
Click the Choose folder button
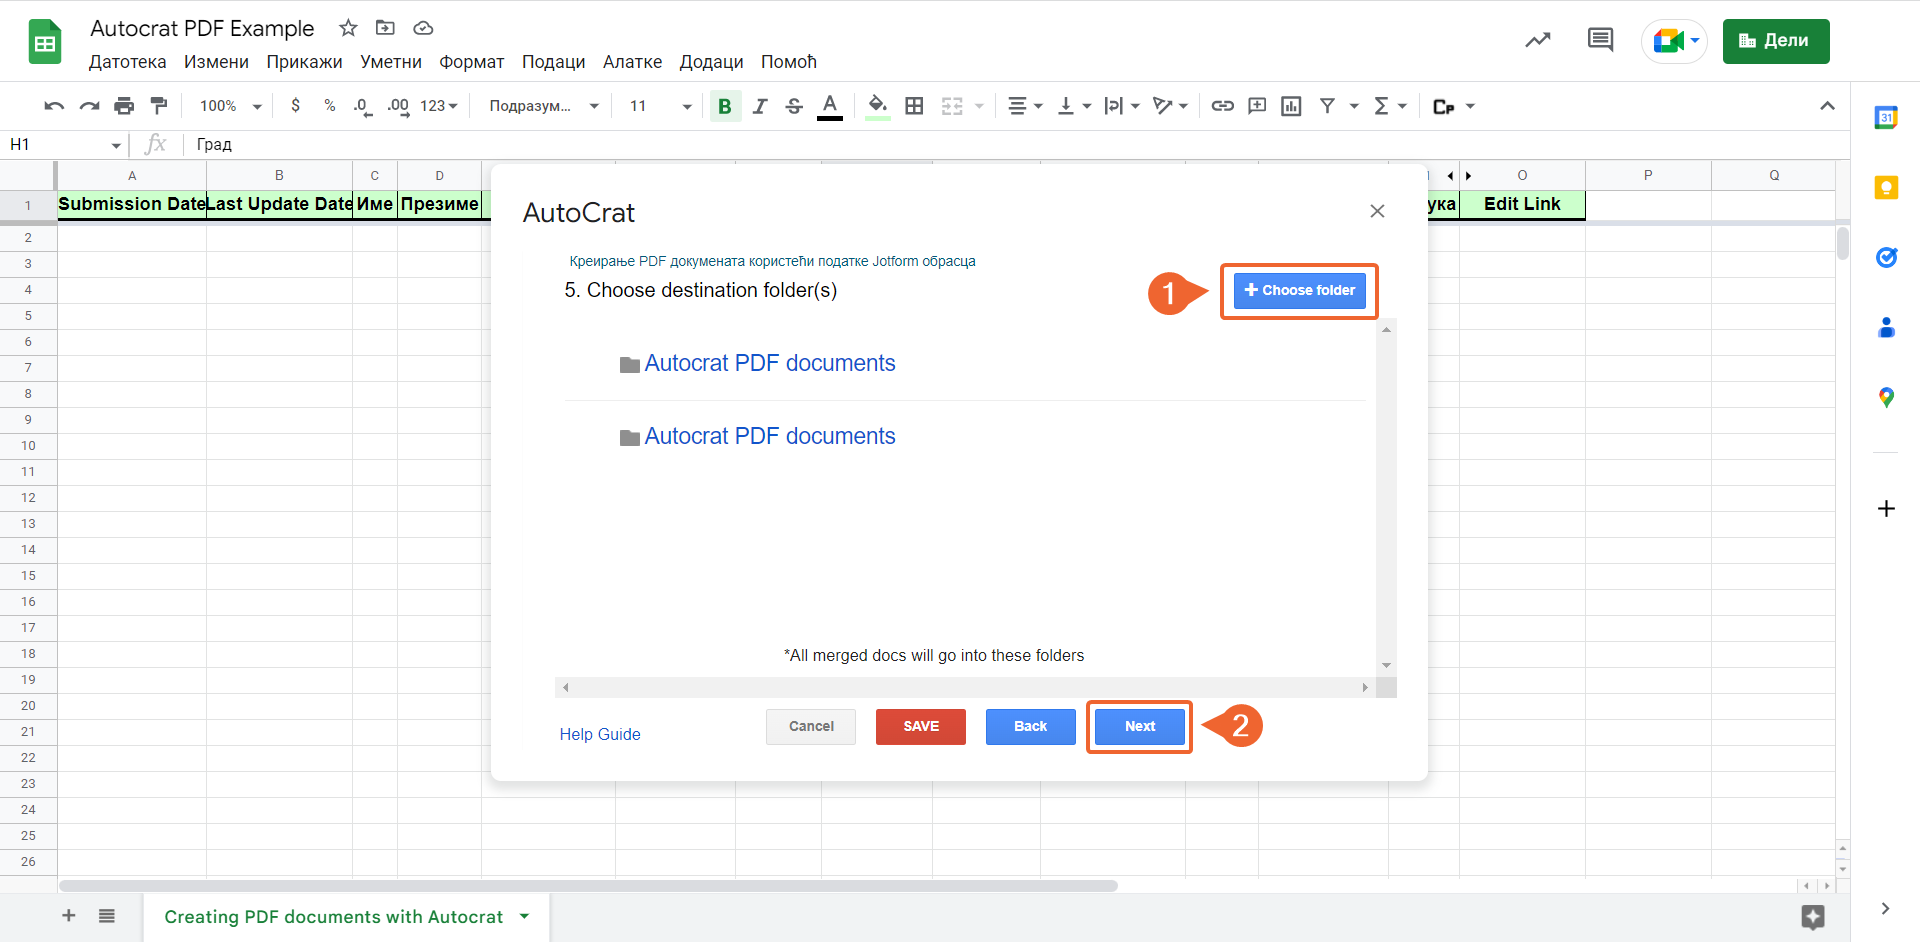[1299, 291]
